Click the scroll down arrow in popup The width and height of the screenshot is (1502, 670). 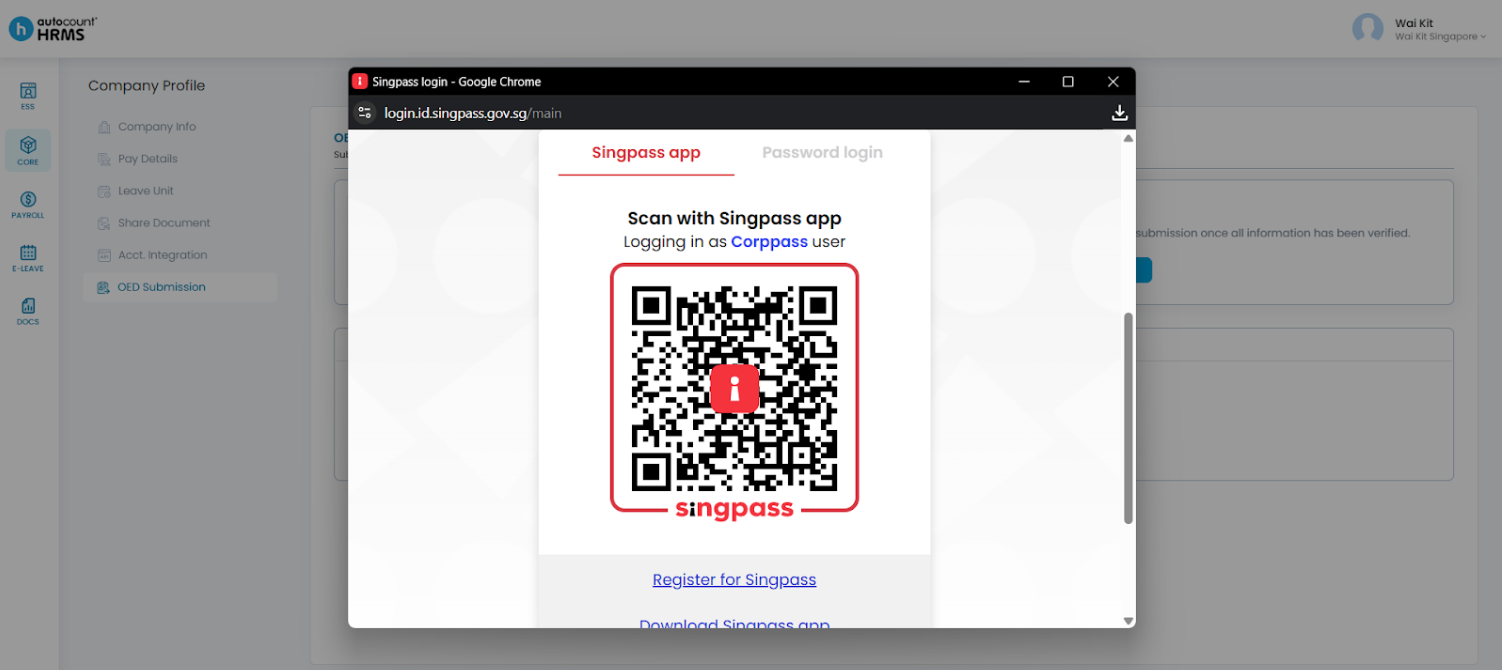1128,621
